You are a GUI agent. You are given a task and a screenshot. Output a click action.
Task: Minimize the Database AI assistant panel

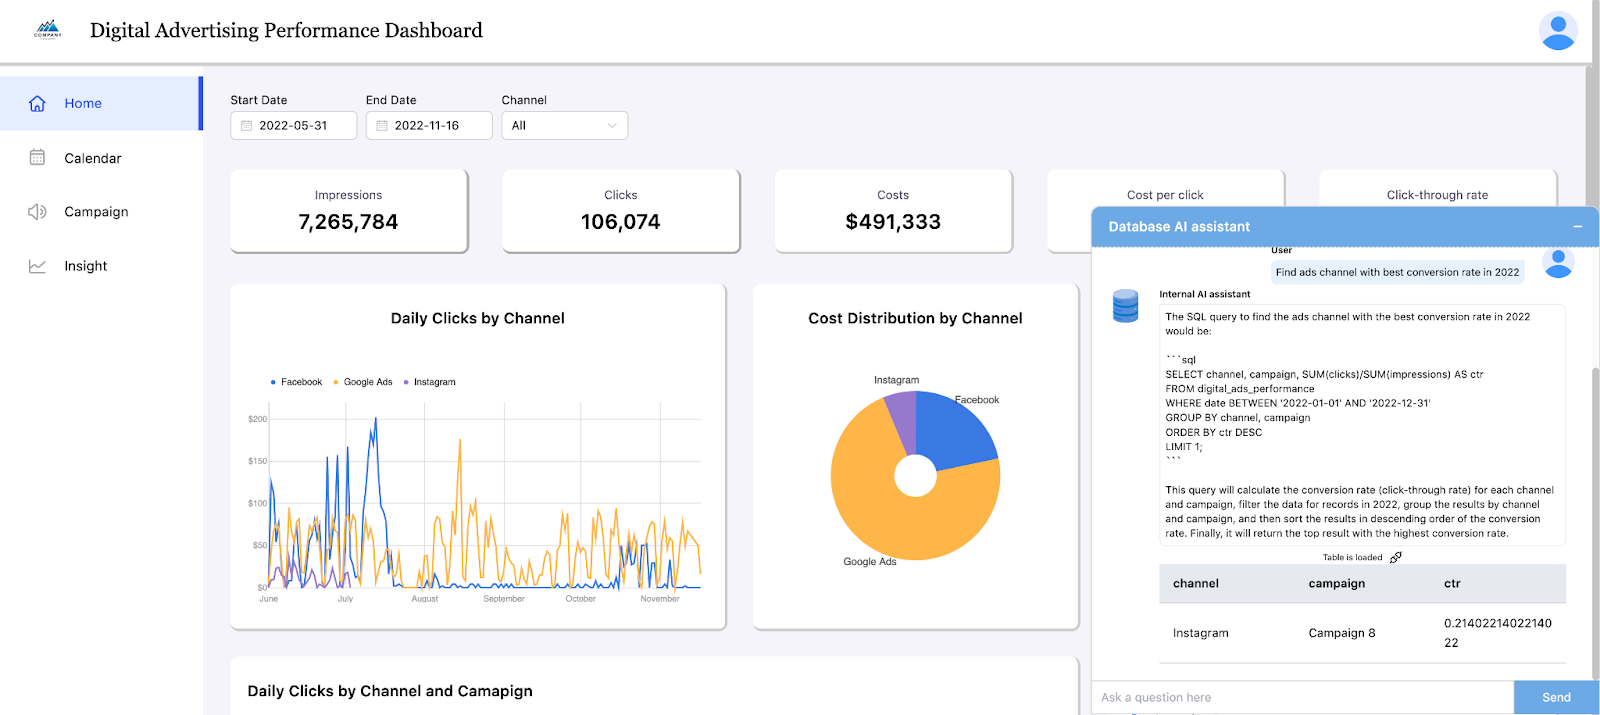(x=1577, y=227)
